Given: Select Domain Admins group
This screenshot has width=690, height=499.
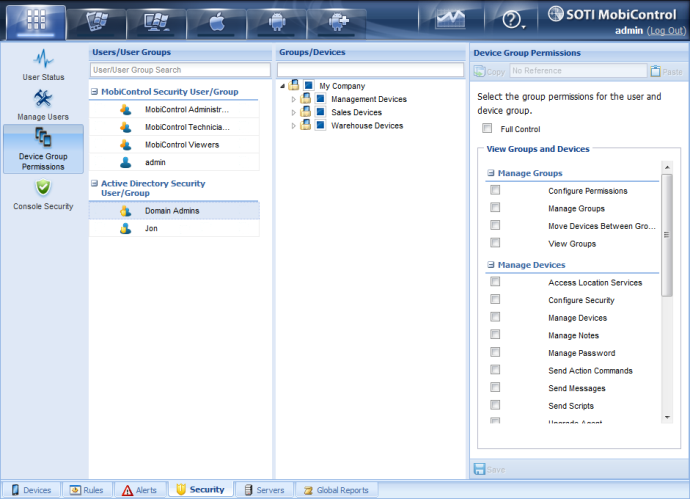Looking at the screenshot, I should [174, 211].
